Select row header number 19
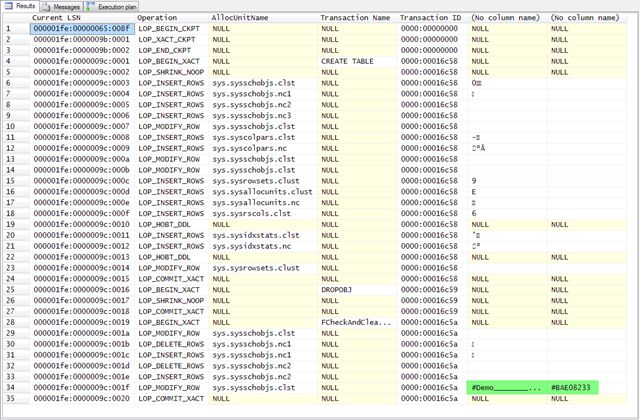 coord(16,224)
